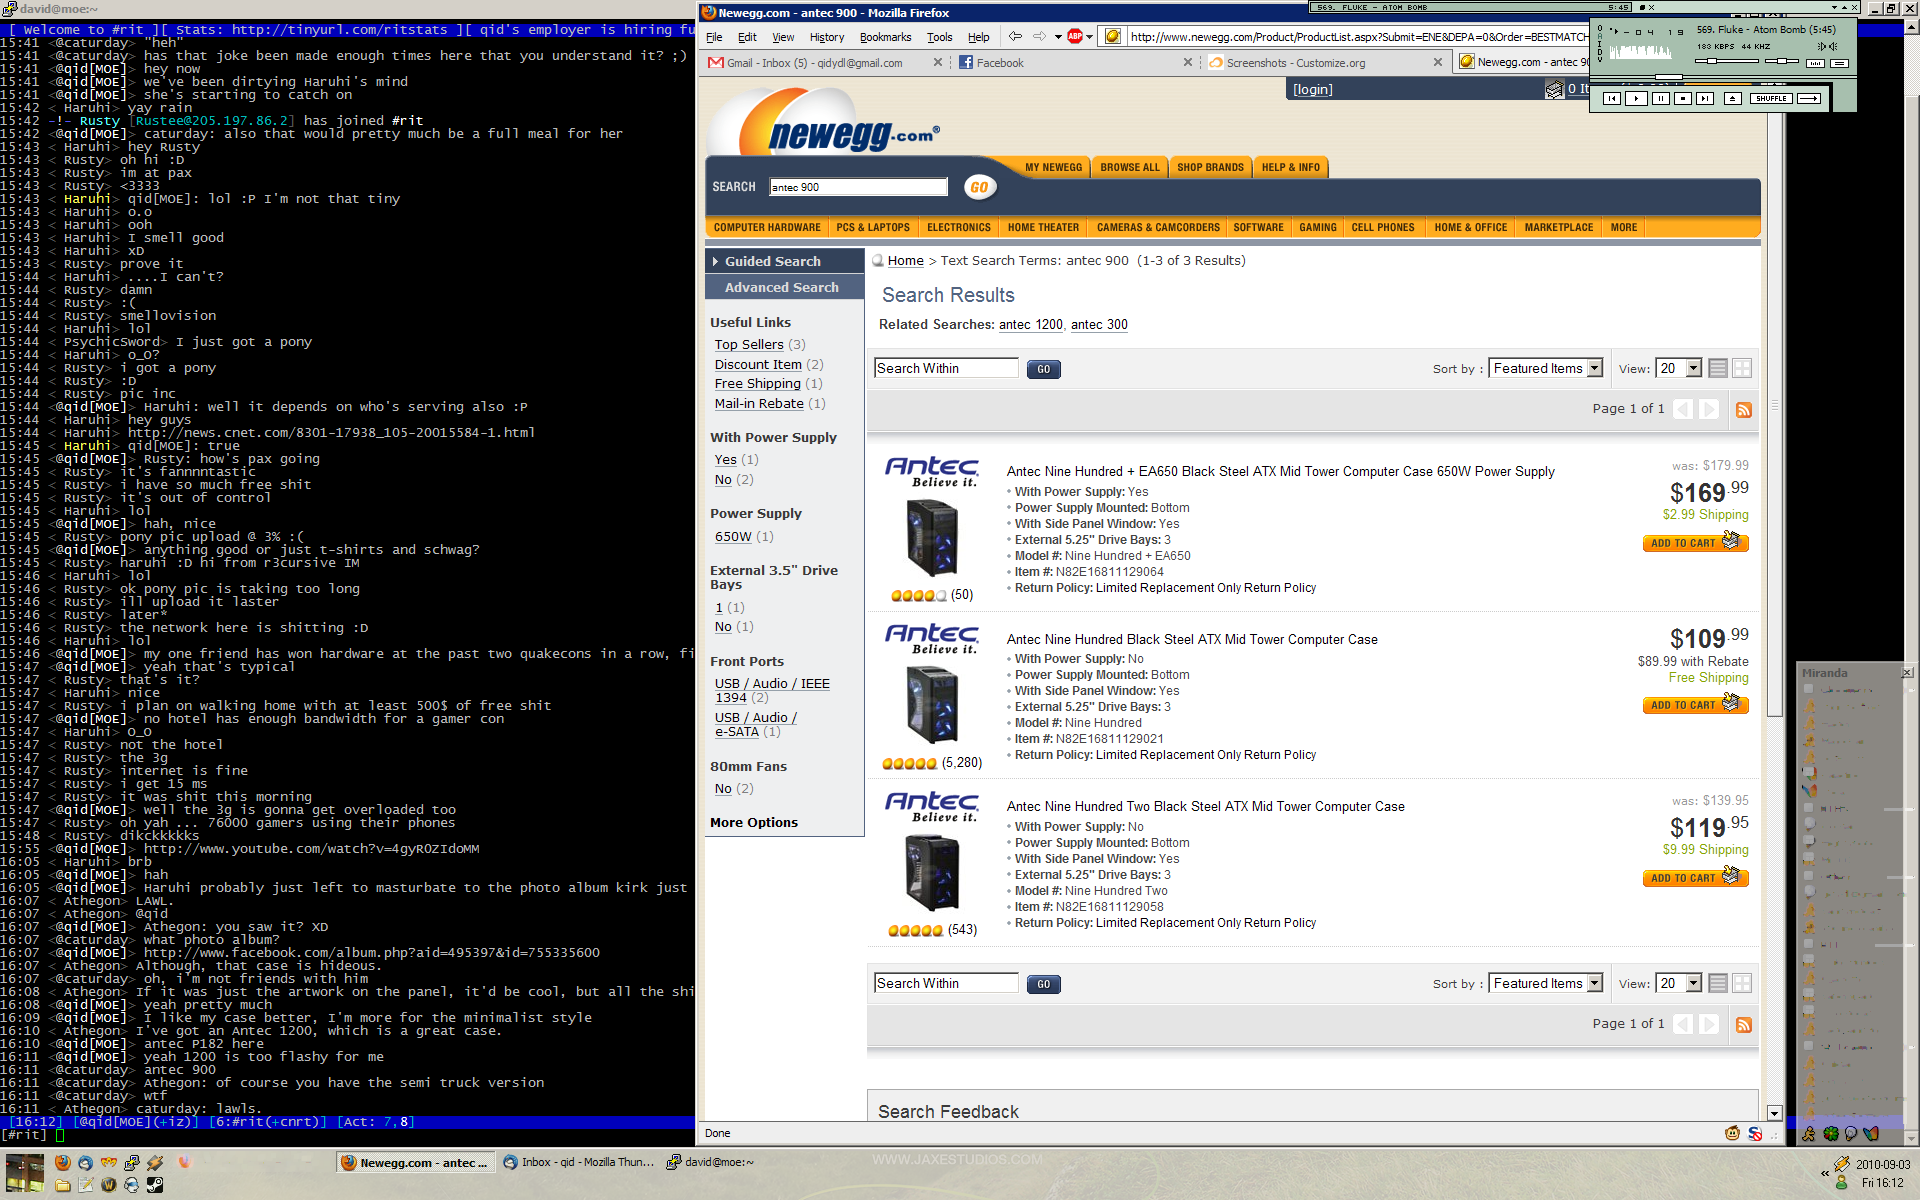
Task: Switch to list view icon
Action: point(1718,368)
